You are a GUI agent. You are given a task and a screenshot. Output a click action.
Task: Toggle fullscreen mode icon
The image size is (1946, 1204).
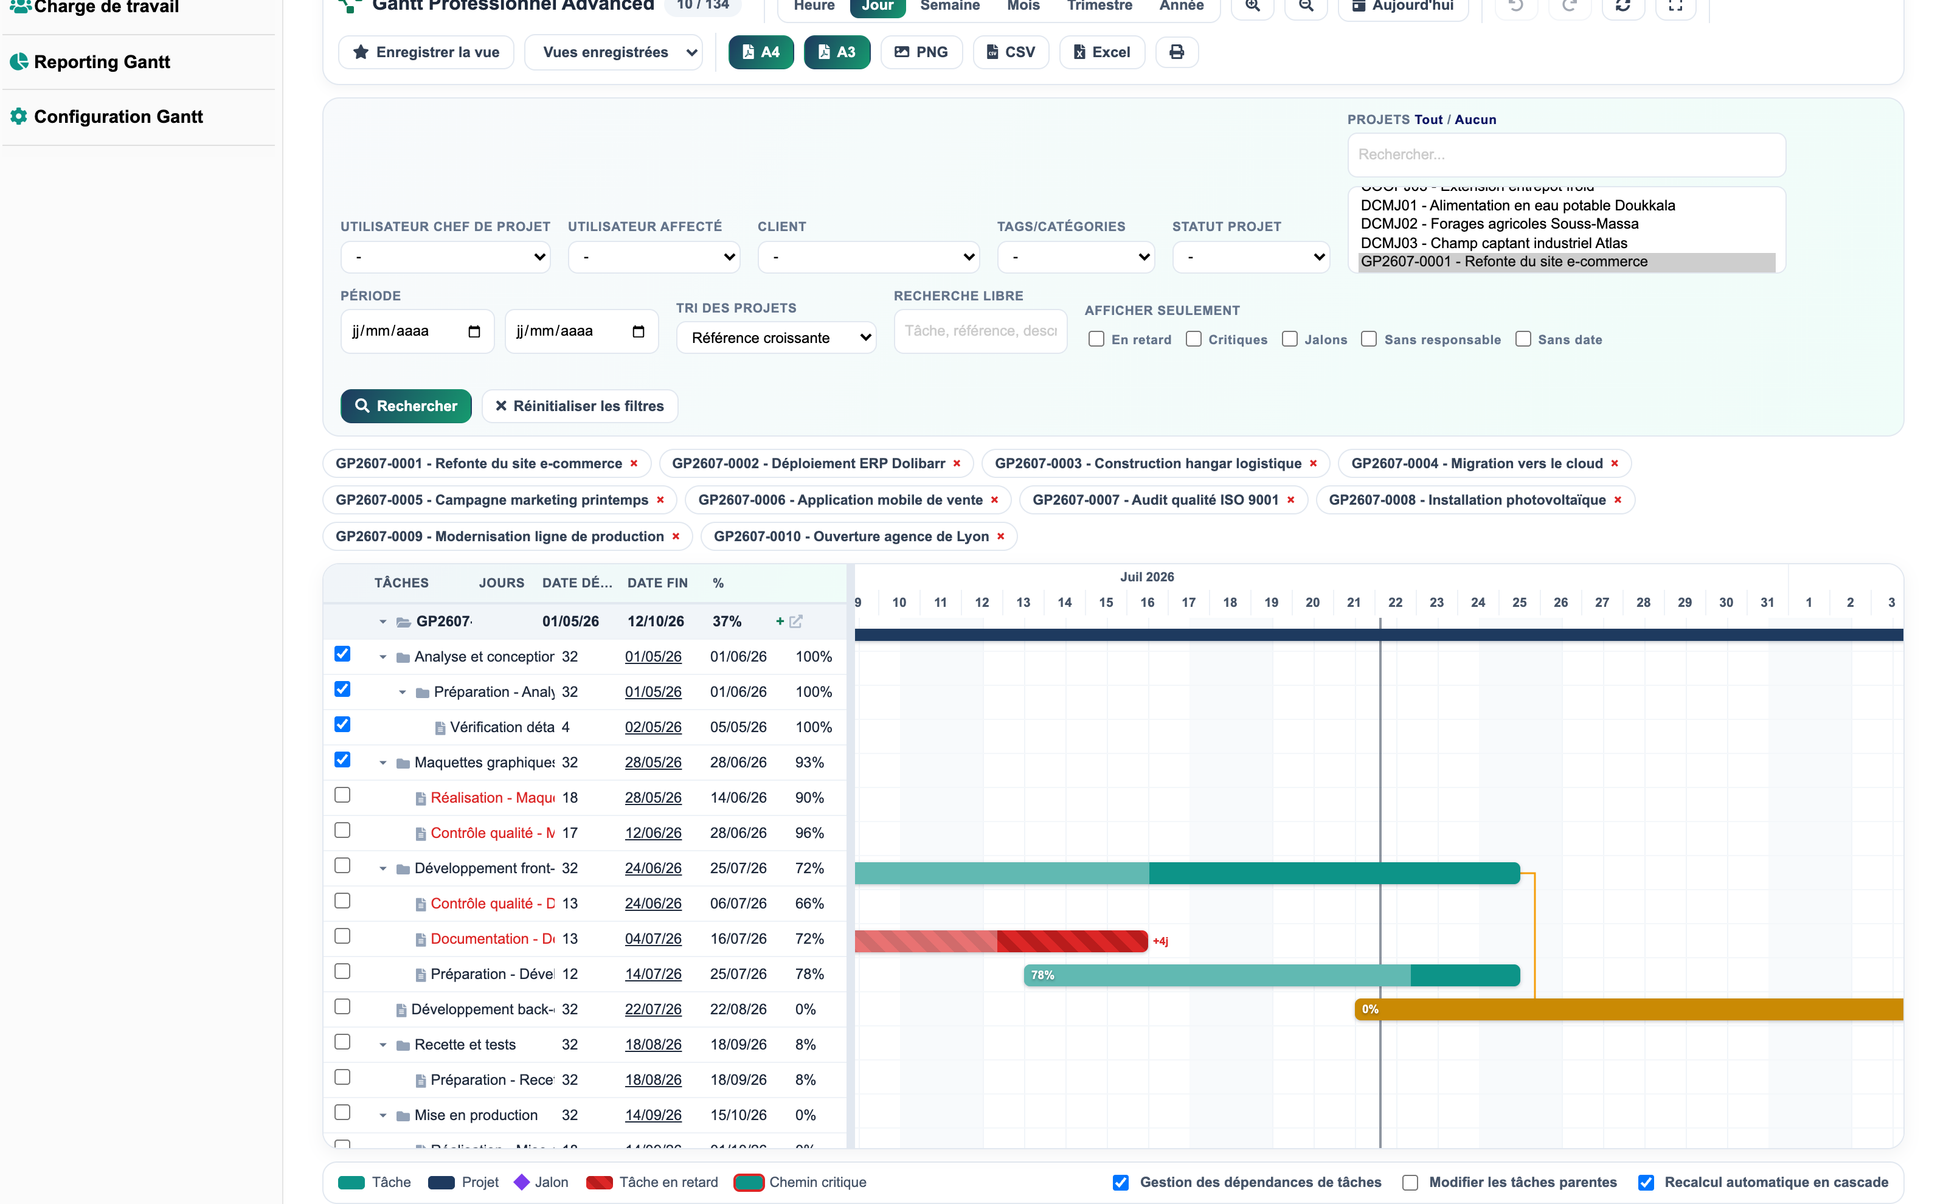point(1676,6)
